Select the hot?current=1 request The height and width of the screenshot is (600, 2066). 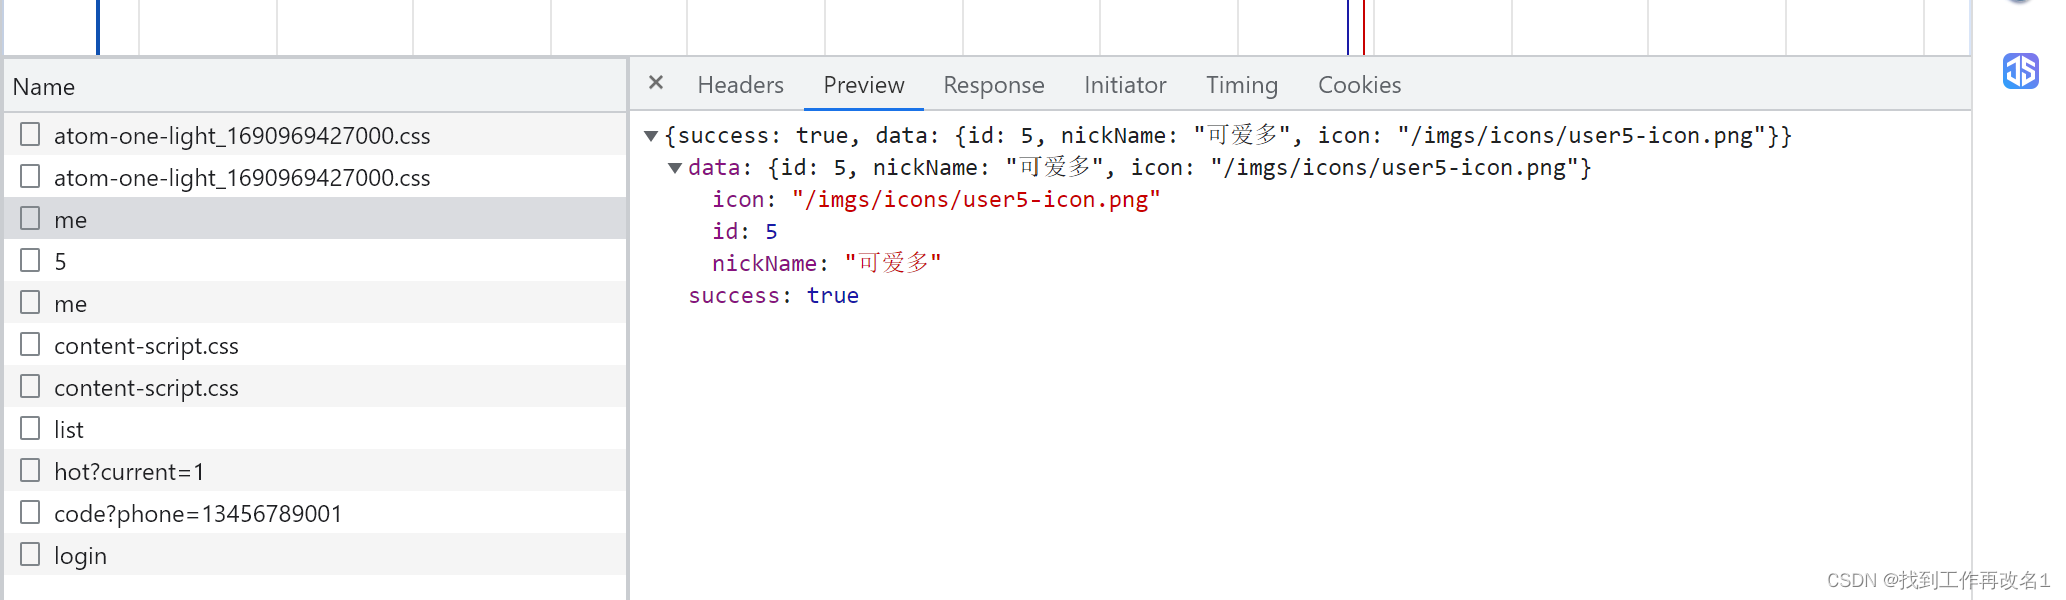[316, 470]
